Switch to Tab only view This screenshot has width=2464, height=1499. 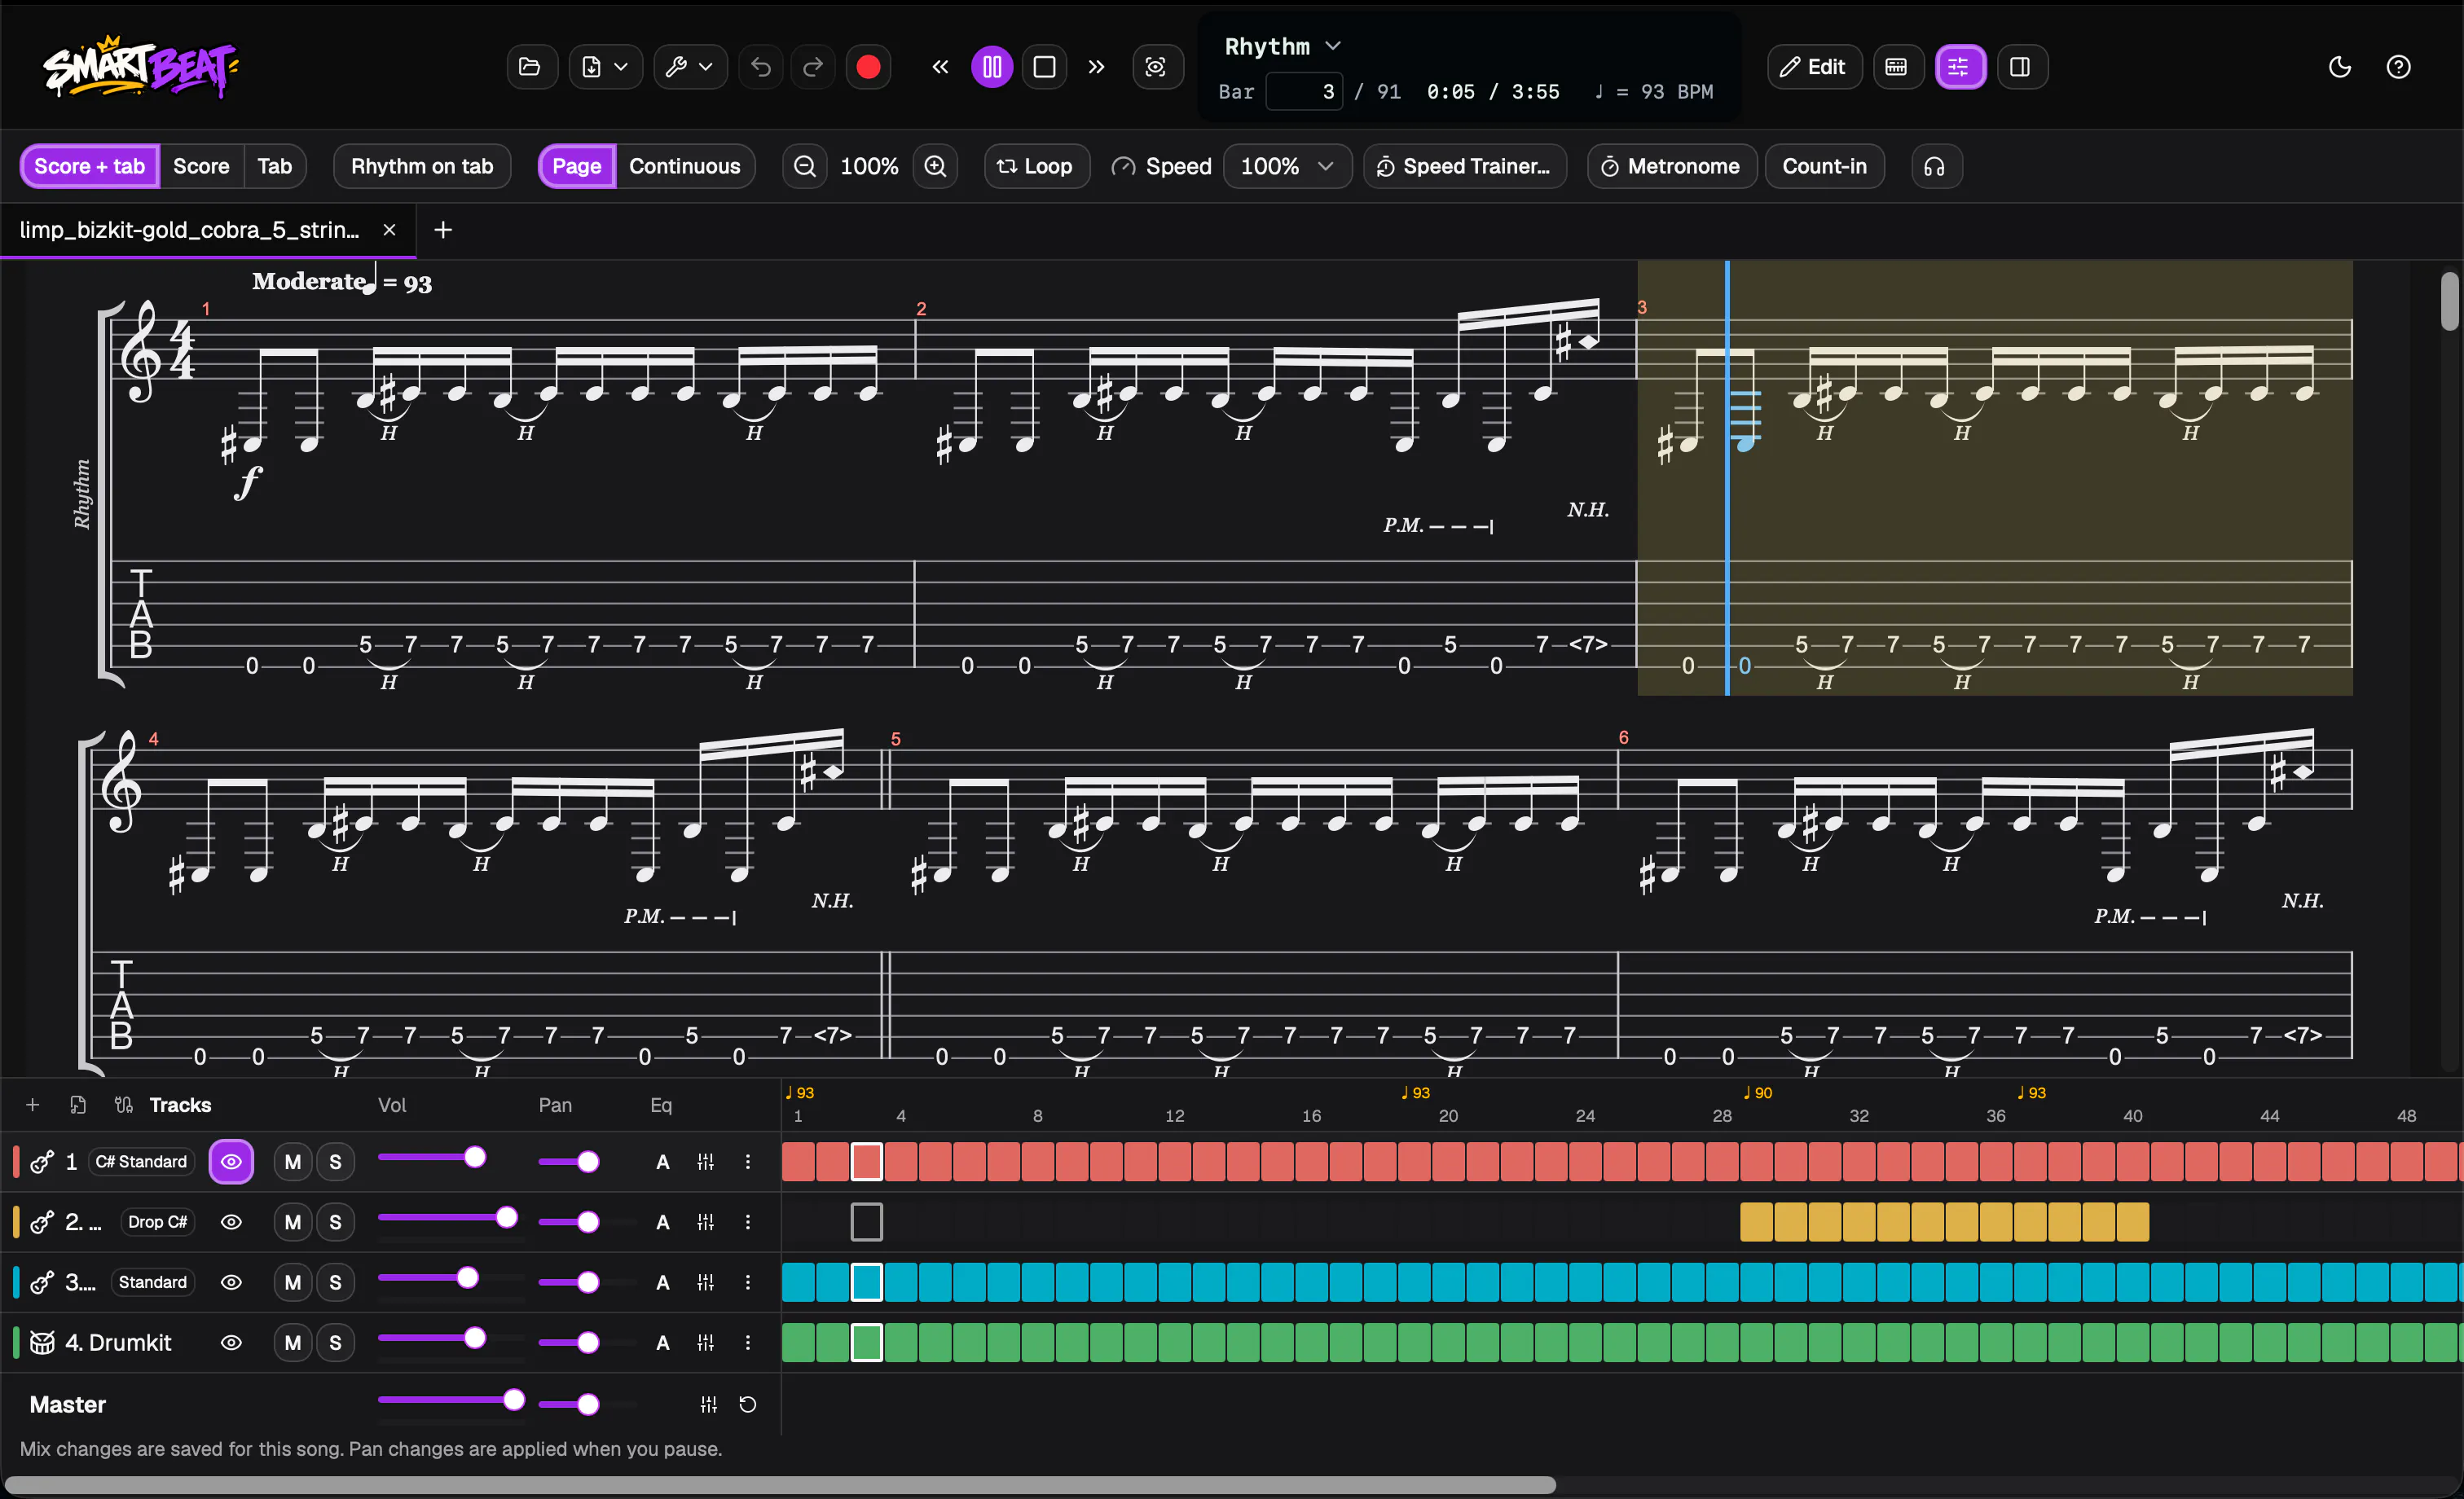275,166
